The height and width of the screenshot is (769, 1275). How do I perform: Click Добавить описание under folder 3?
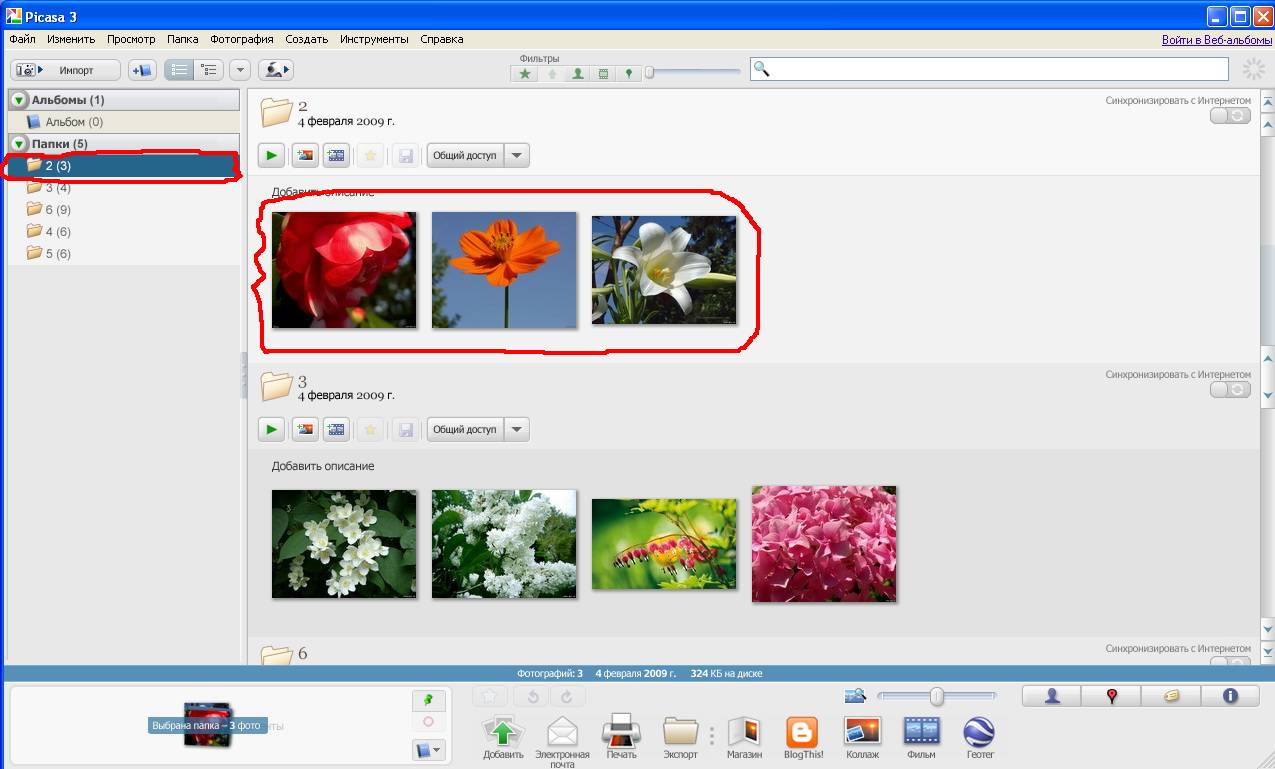coord(323,466)
